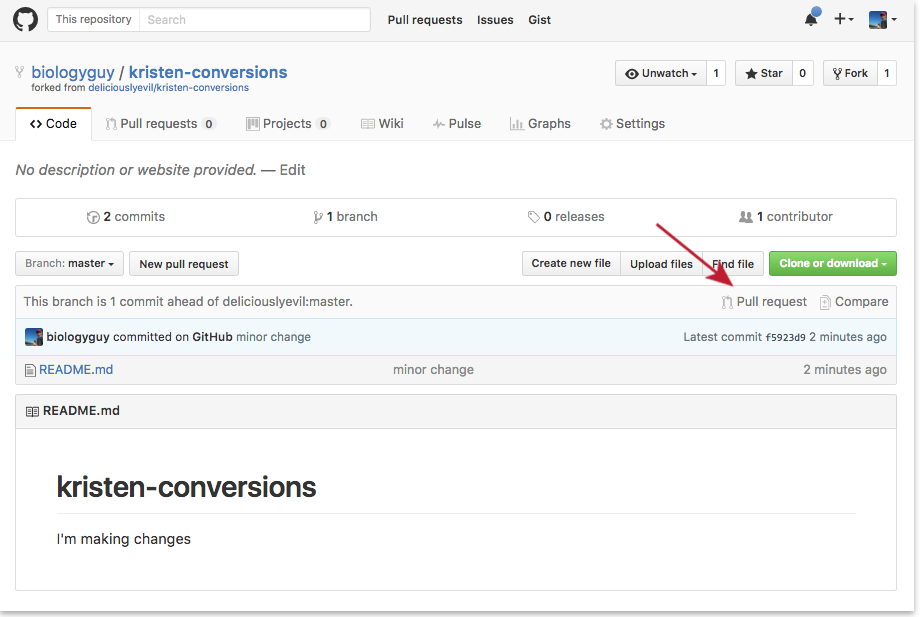923x617 pixels.
Task: Click the Find file button
Action: click(x=733, y=264)
